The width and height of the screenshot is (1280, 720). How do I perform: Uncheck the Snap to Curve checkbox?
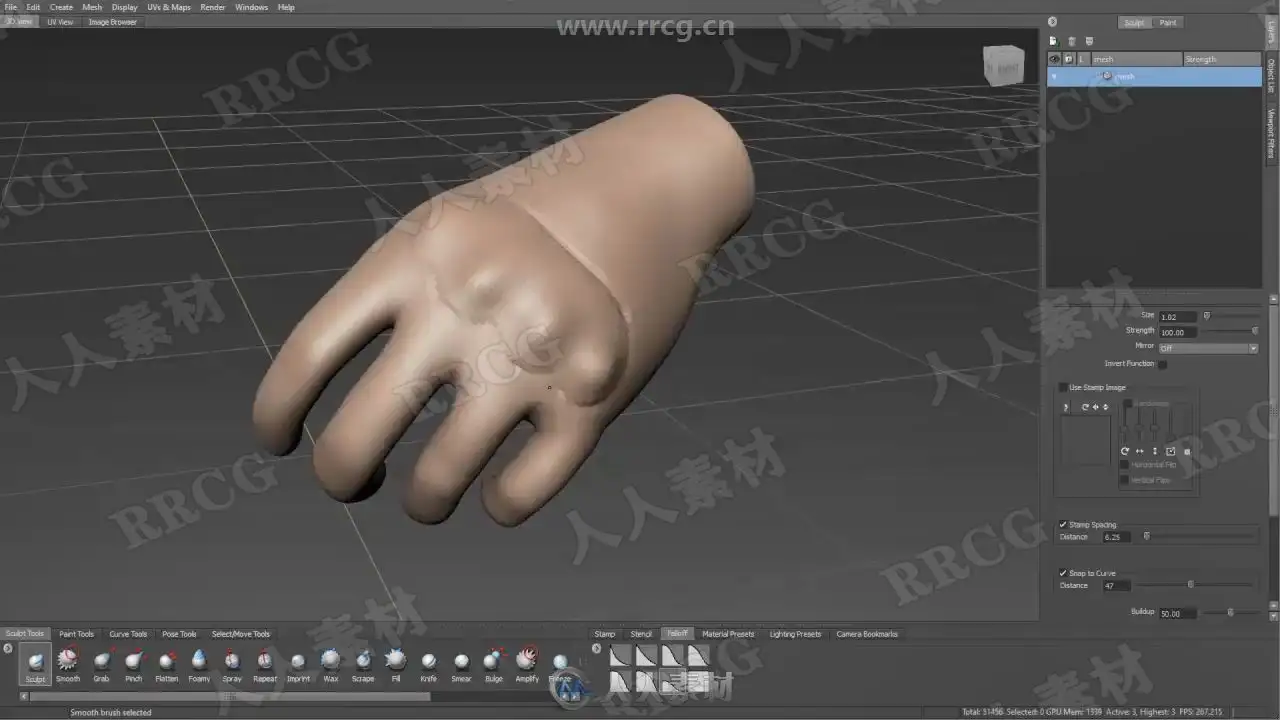pos(1063,573)
